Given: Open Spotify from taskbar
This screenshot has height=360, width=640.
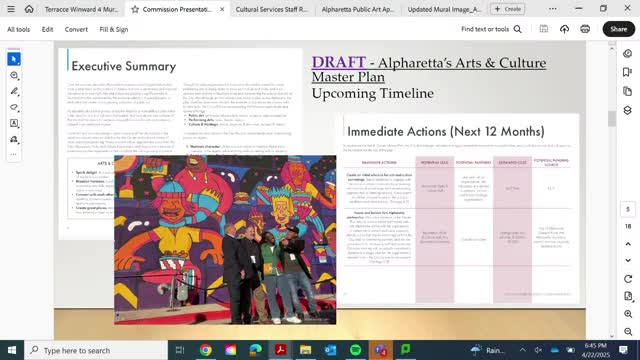Looking at the screenshot, I should [x=356, y=350].
